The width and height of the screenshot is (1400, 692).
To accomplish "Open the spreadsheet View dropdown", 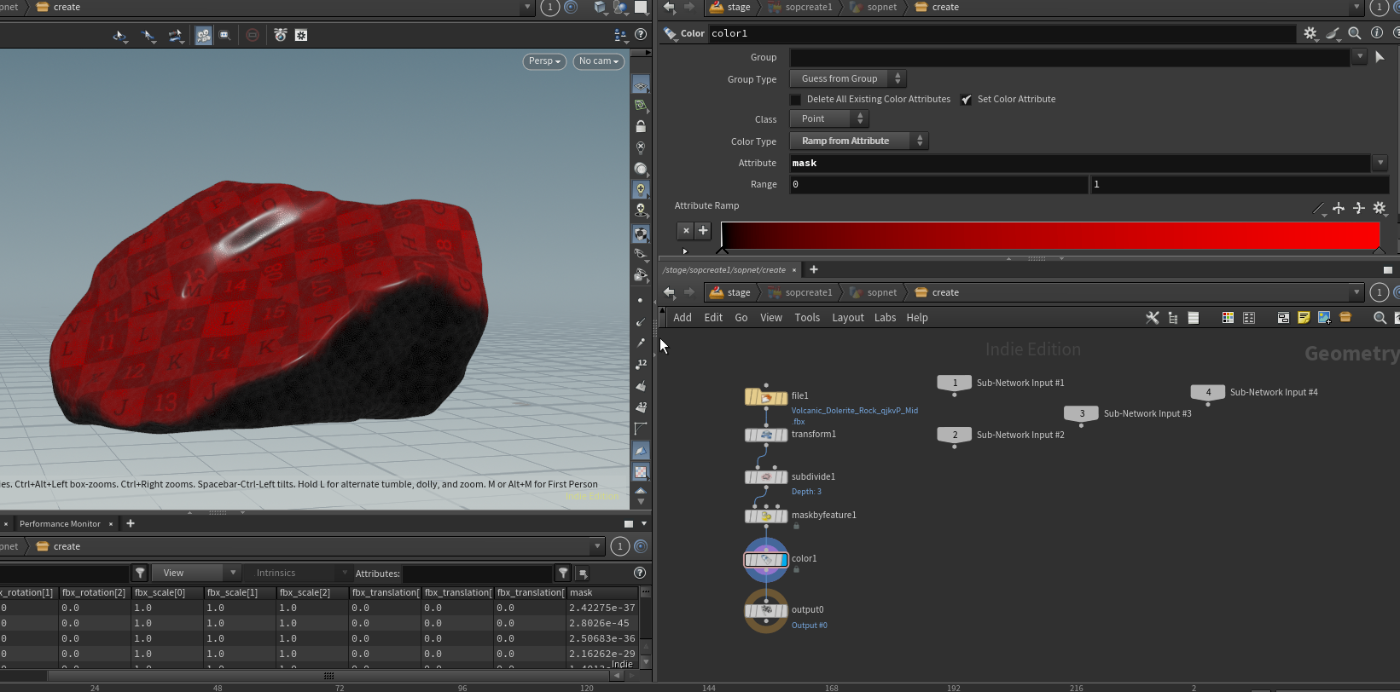I will click(x=196, y=573).
